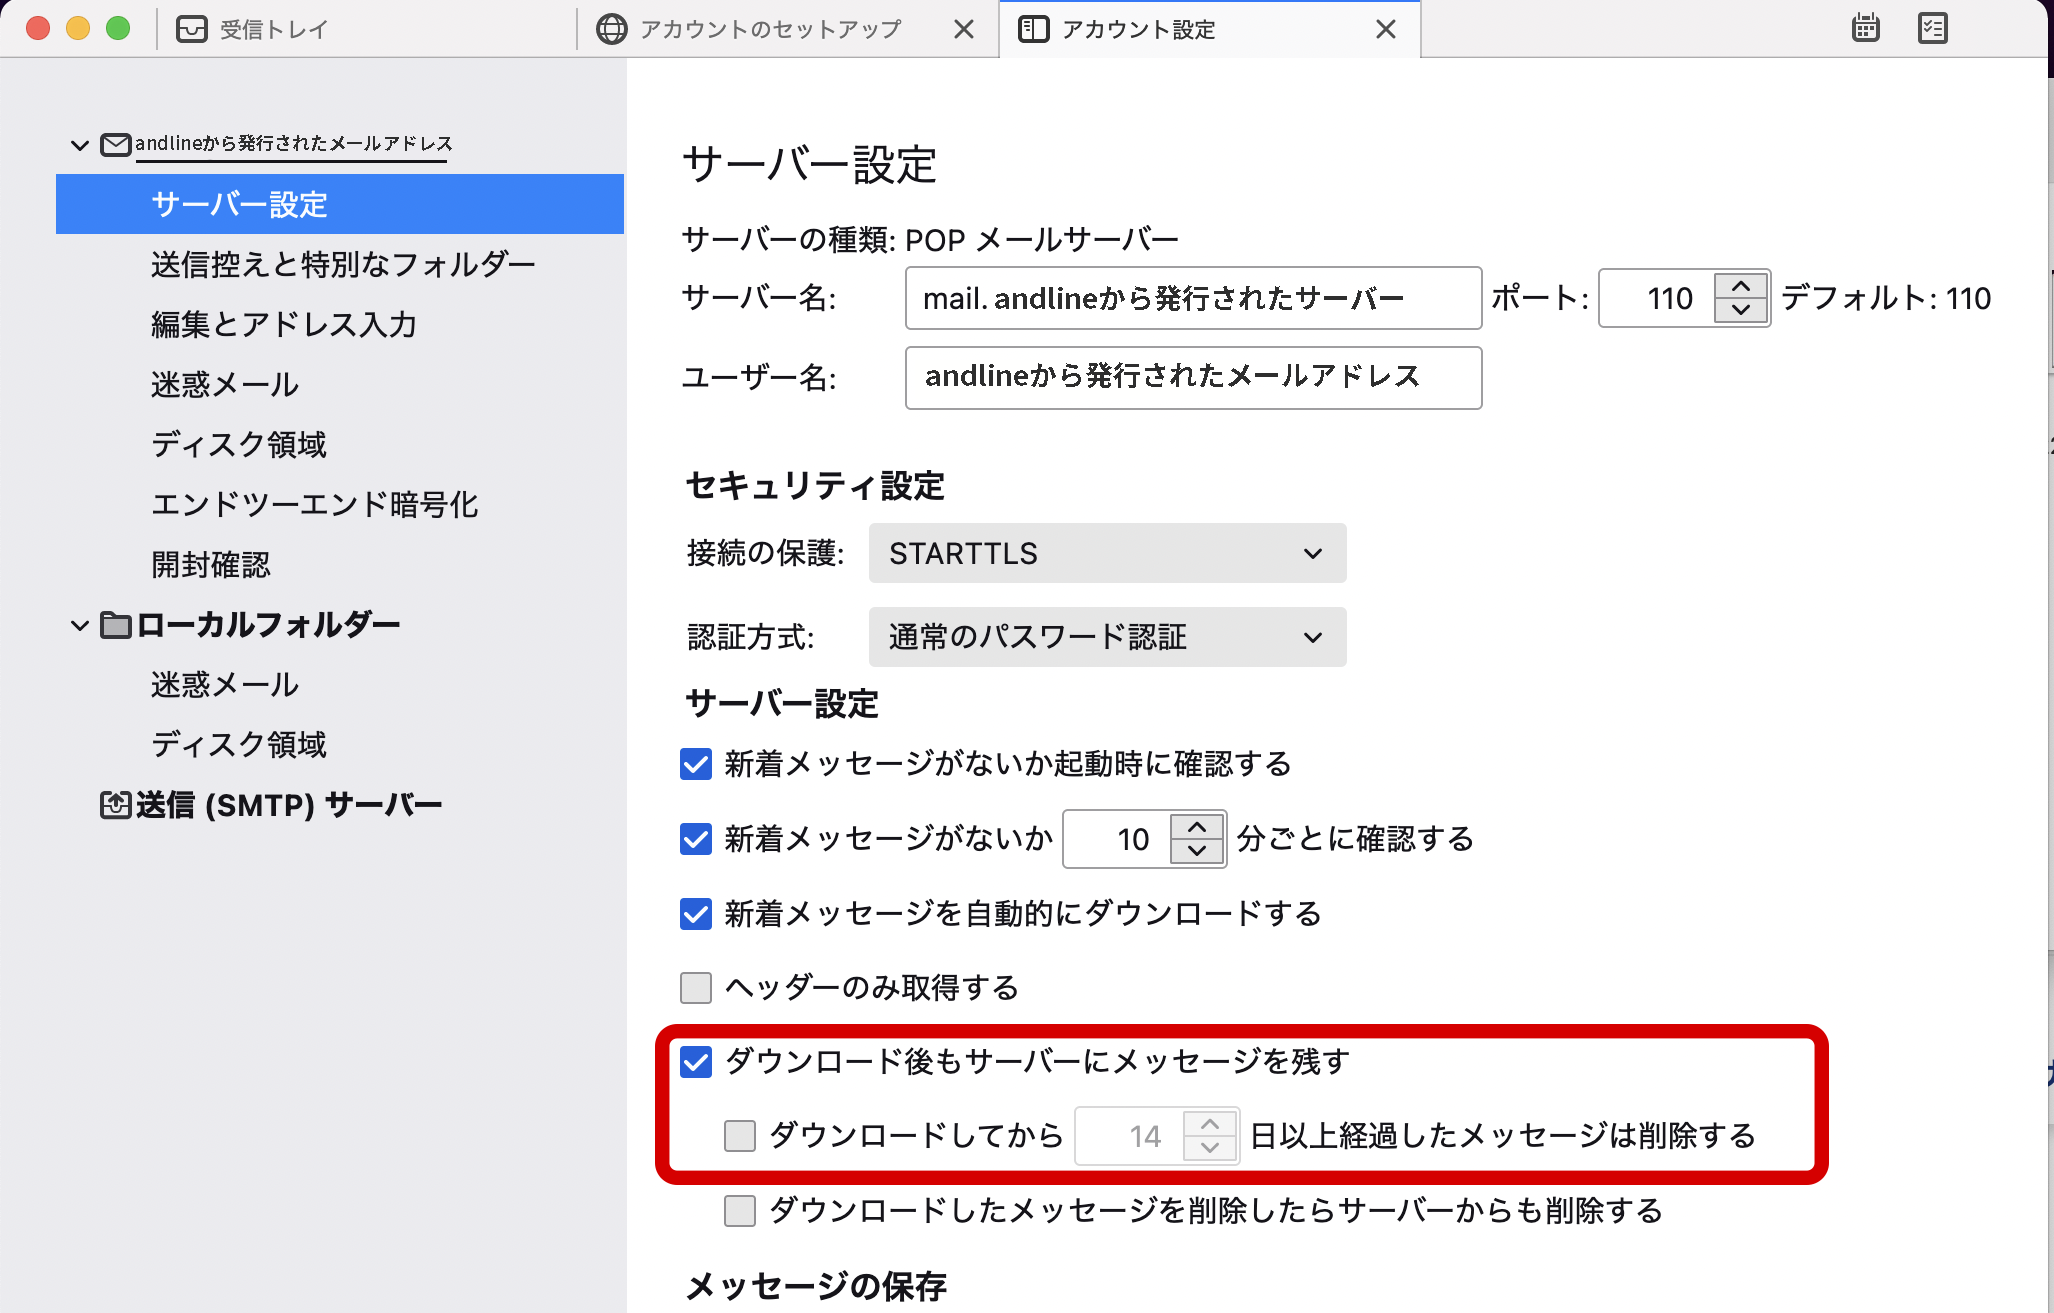Click the mail envelope icon beside the andline account
Image resolution: width=2054 pixels, height=1313 pixels.
(x=116, y=145)
